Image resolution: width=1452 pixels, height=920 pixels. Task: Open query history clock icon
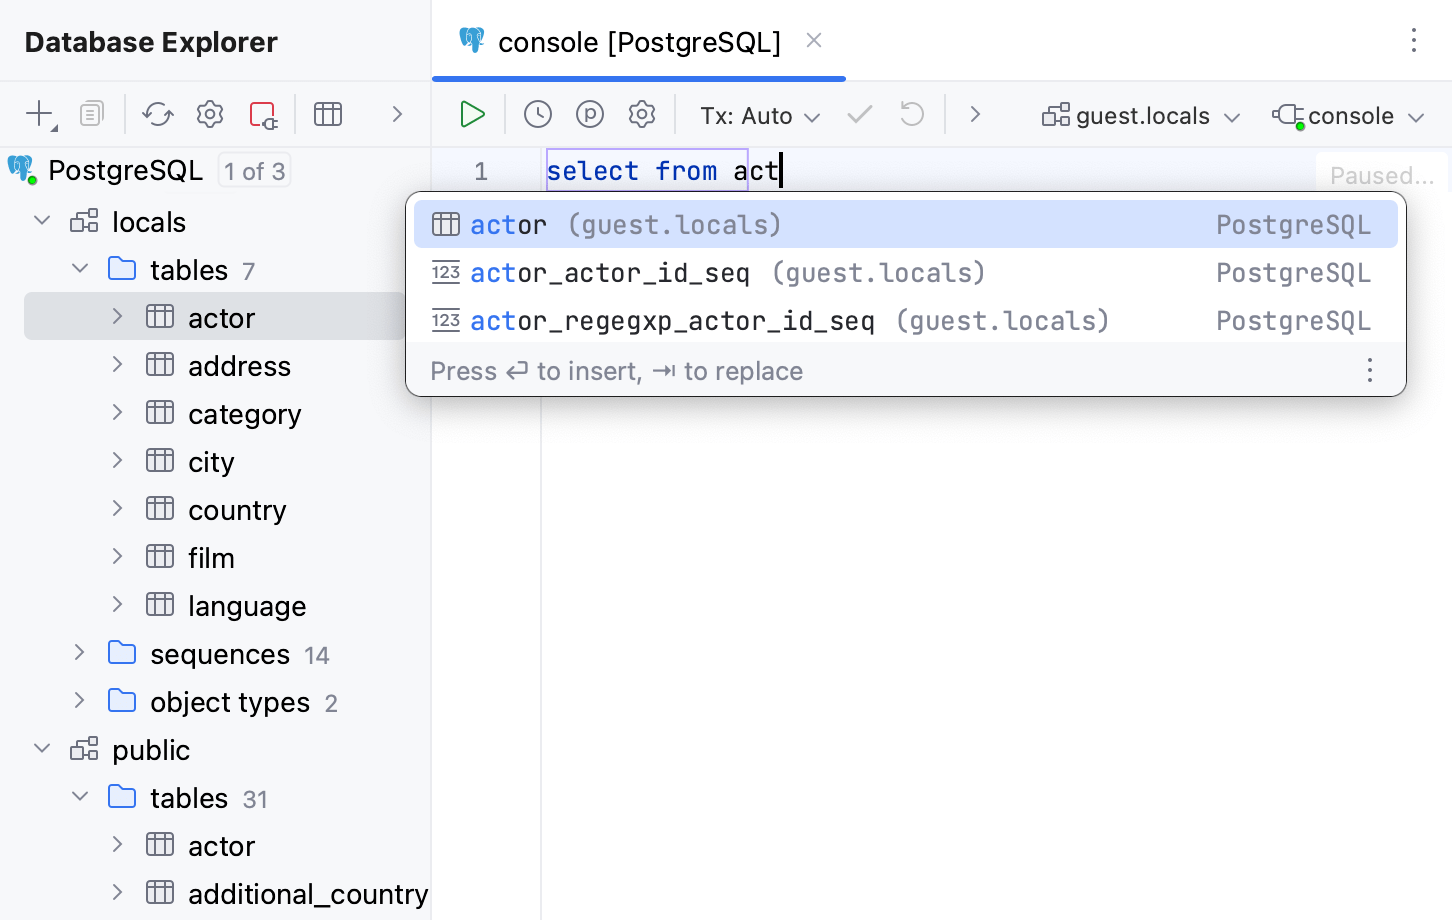(538, 115)
